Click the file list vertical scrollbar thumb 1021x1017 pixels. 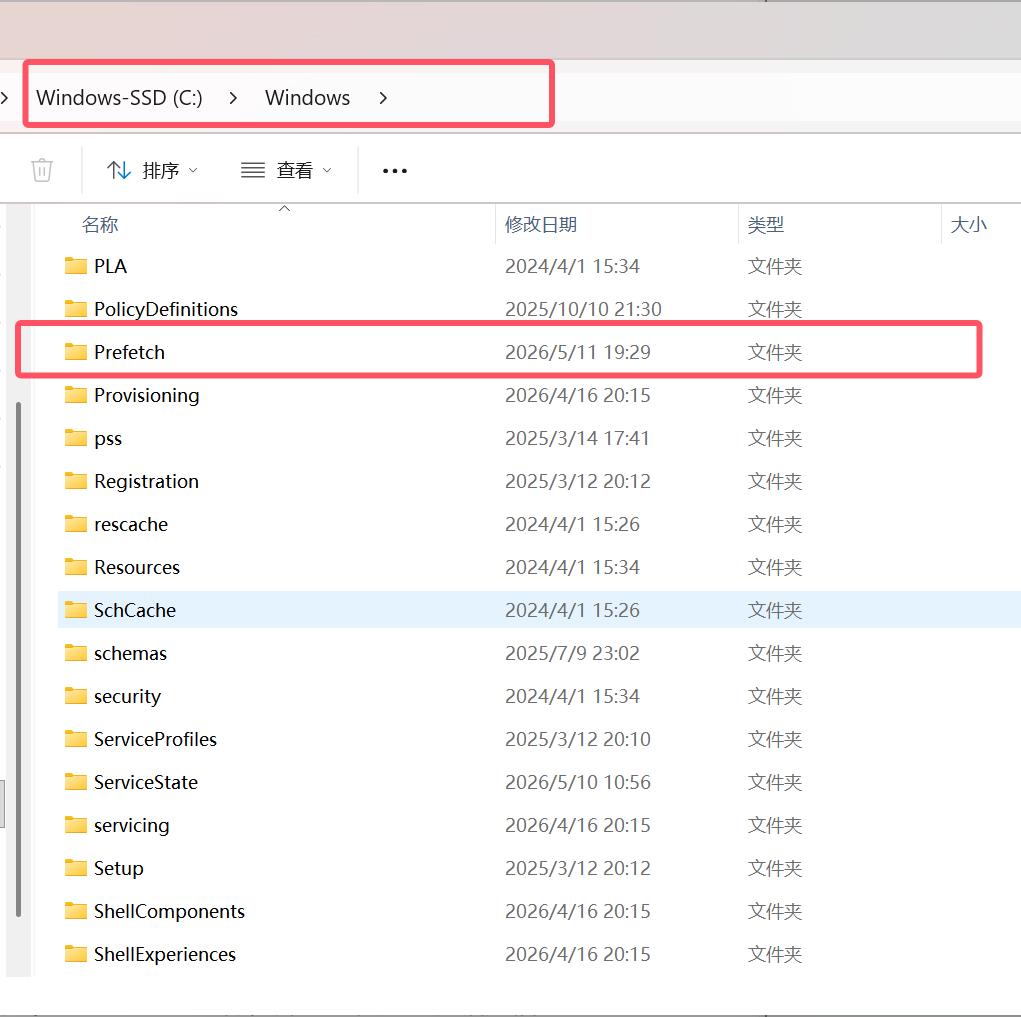pos(18,659)
